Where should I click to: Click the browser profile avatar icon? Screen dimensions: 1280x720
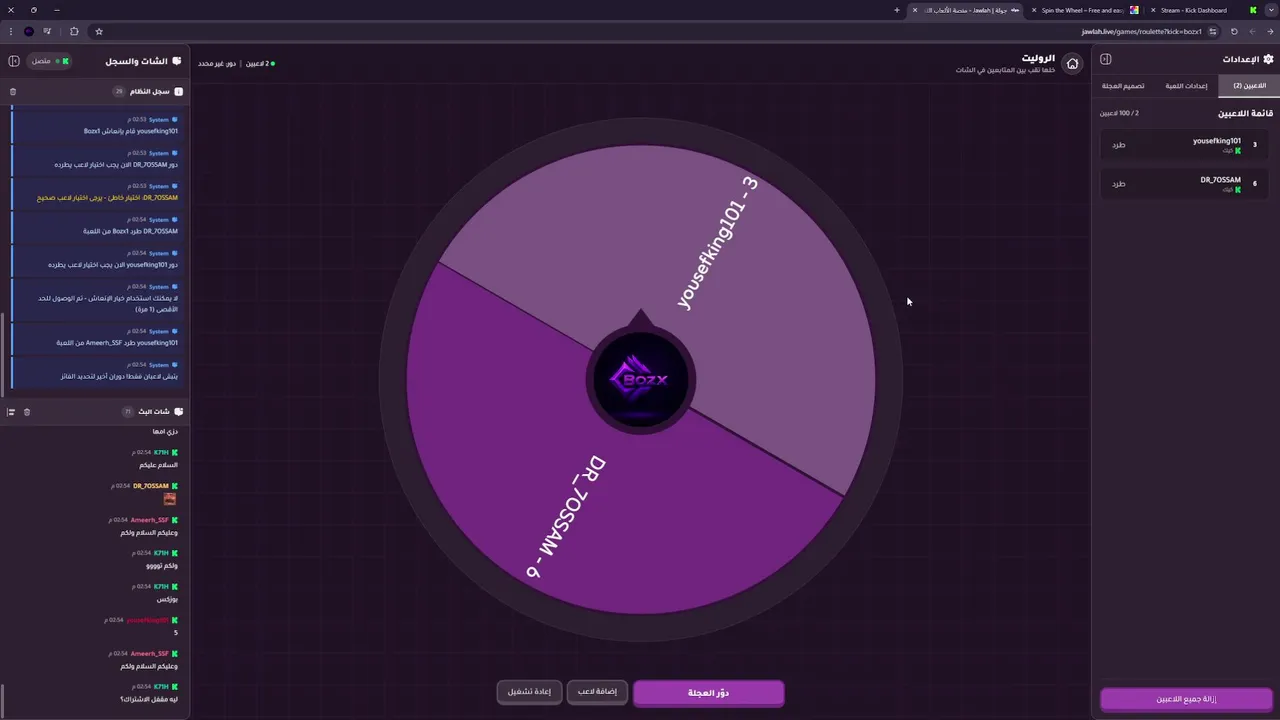tap(28, 31)
